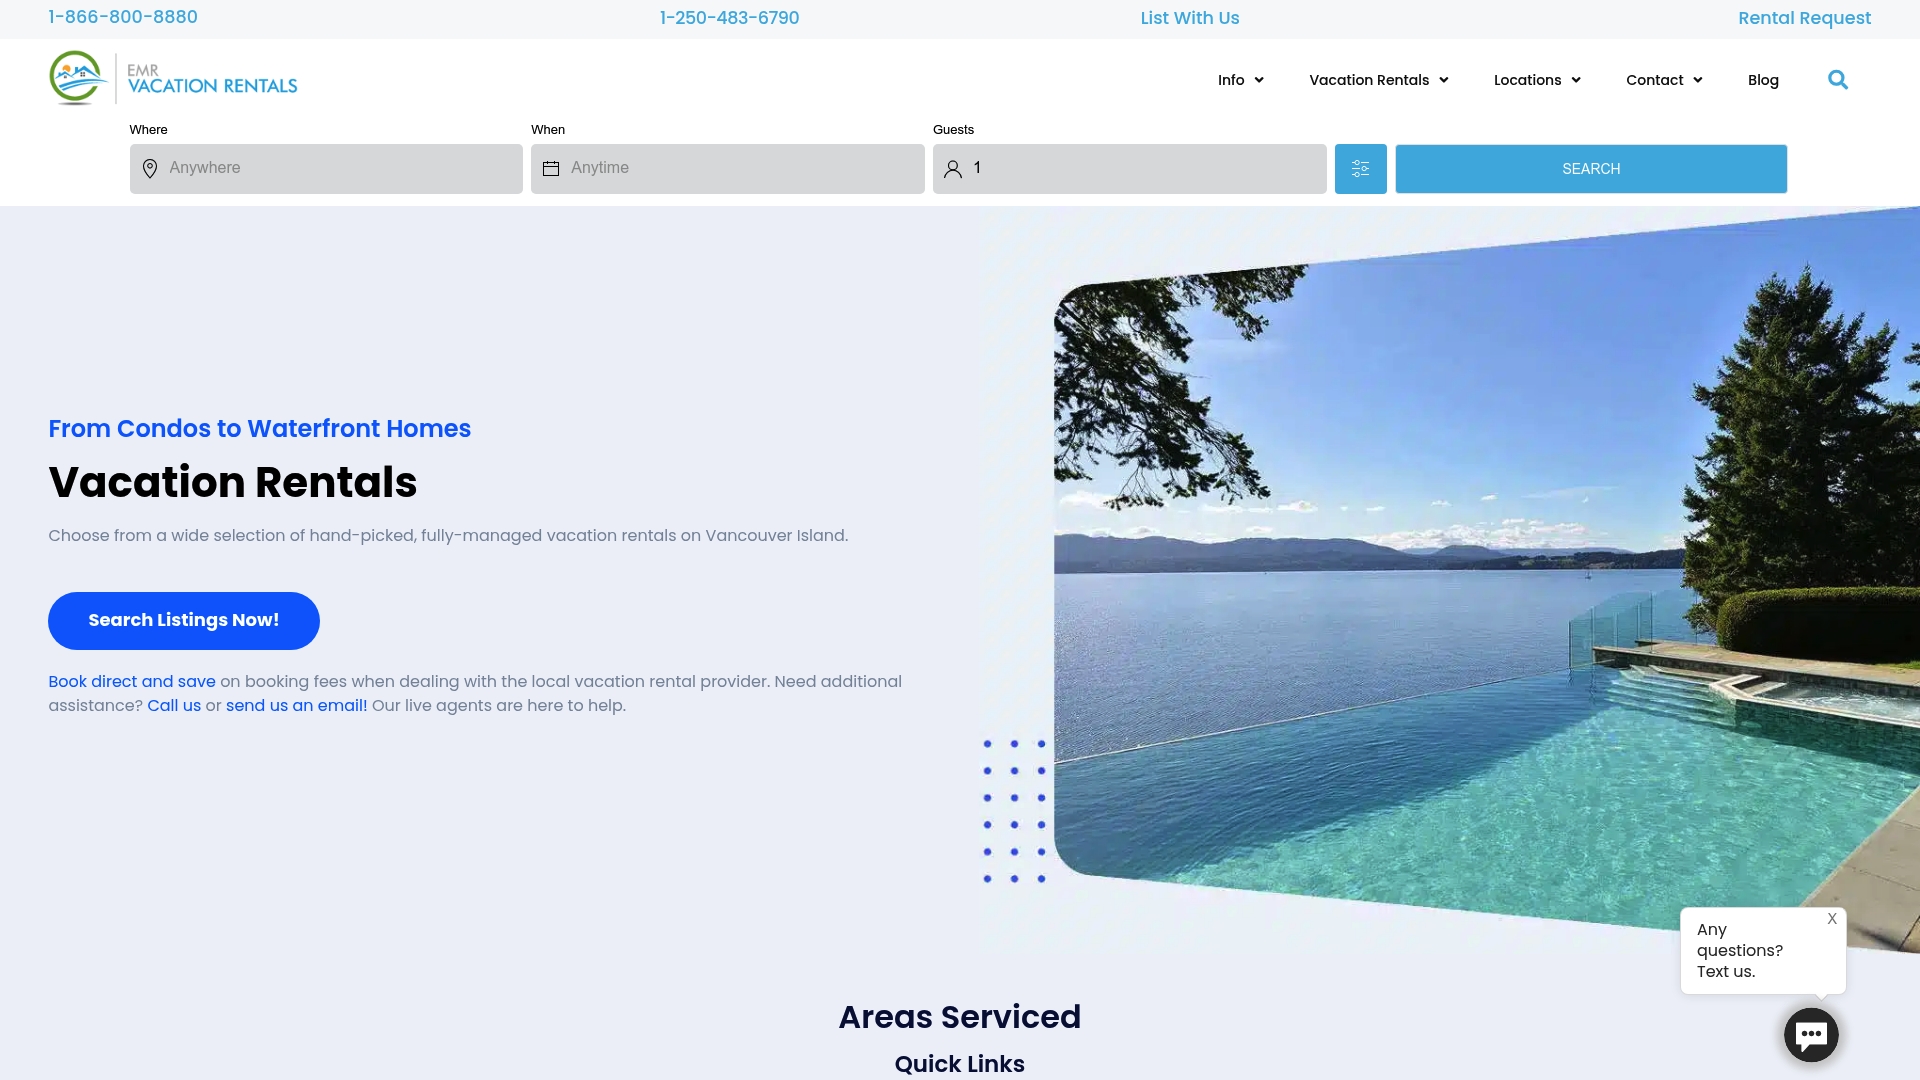Screen dimensions: 1920x1080
Task: Click Rental Request in top bar
Action: 1804,18
